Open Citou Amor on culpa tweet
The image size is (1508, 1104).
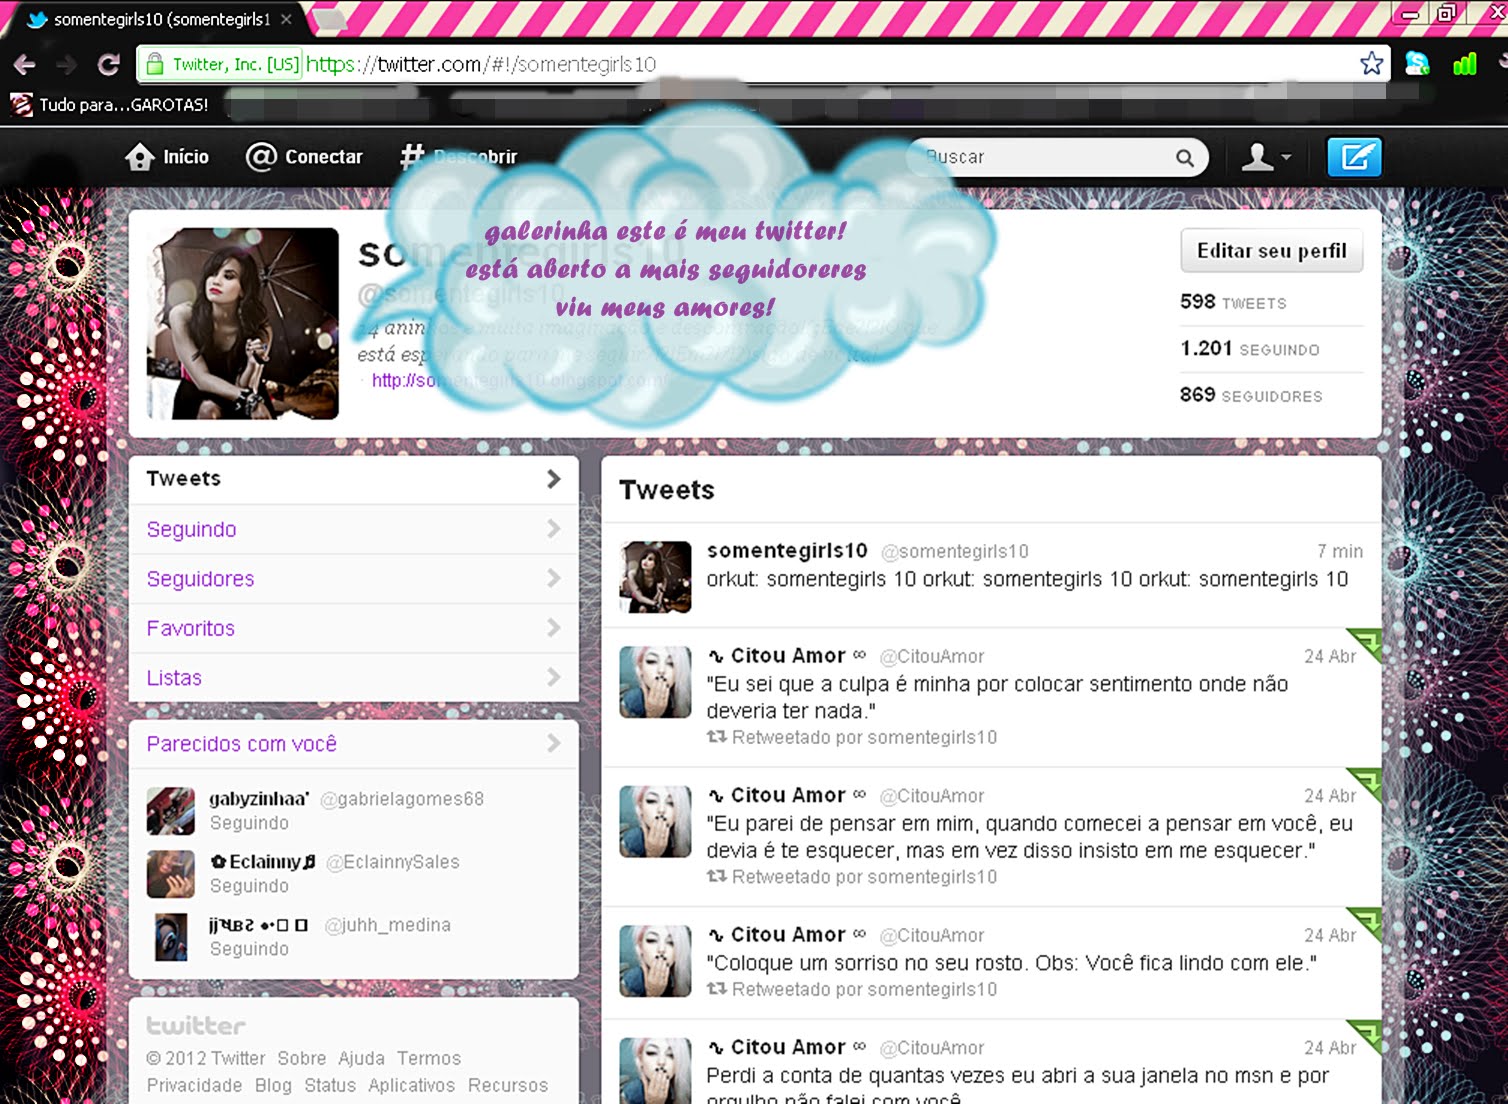(x=788, y=656)
